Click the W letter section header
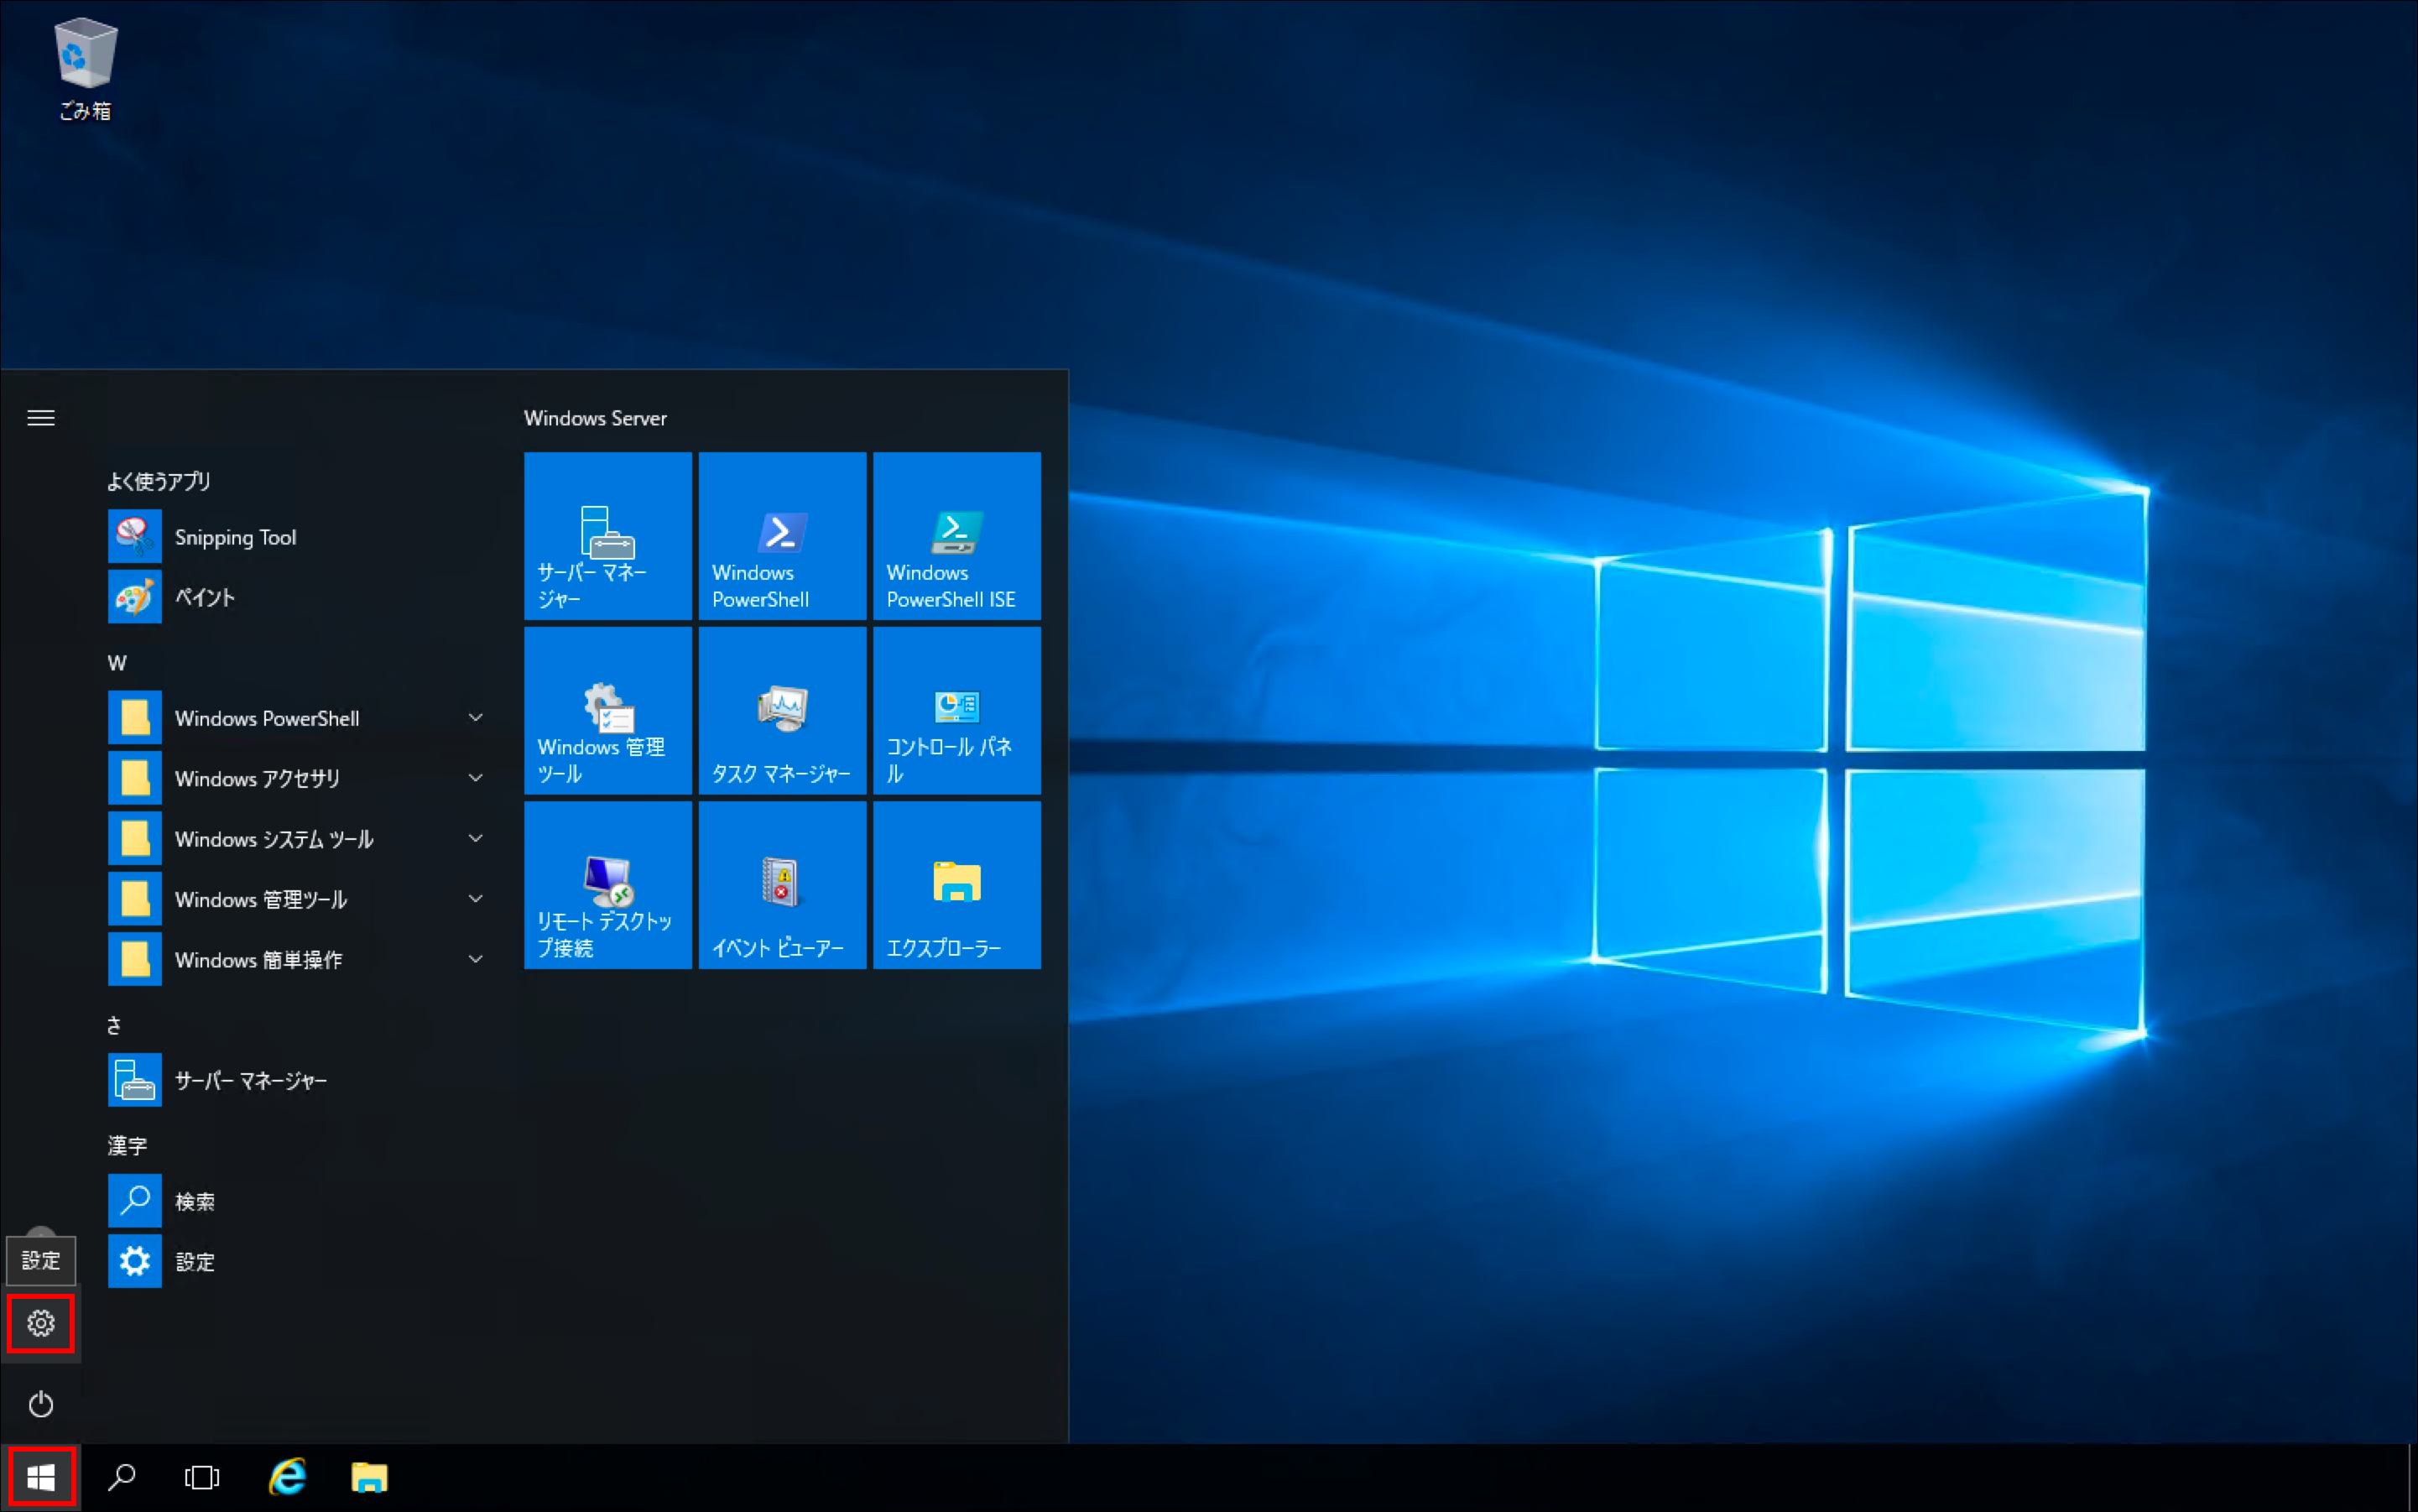 coord(117,663)
